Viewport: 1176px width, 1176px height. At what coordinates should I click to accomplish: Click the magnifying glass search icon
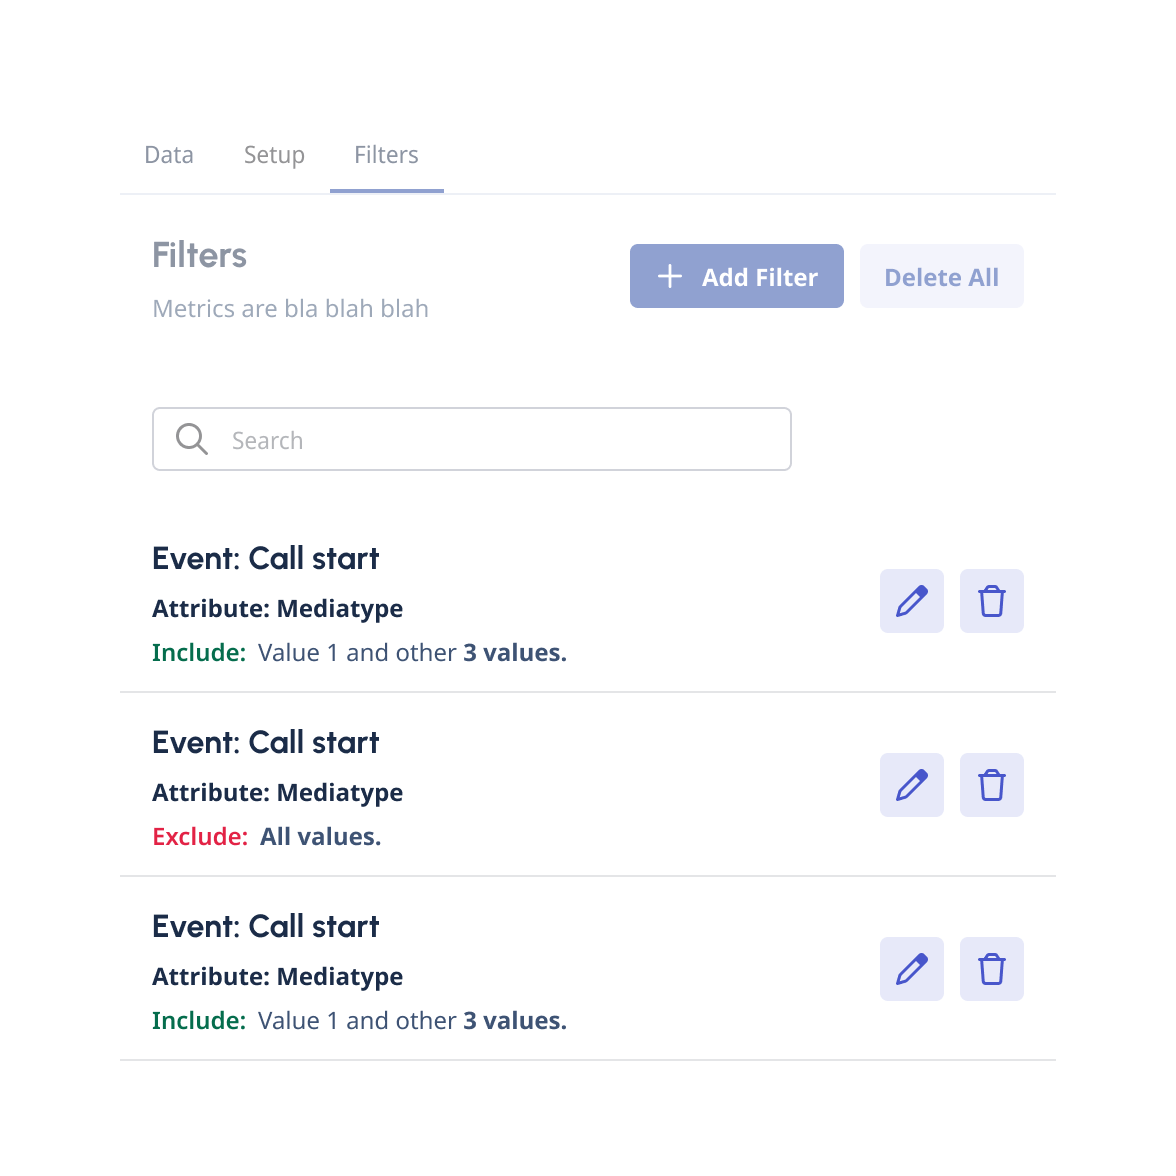coord(191,439)
